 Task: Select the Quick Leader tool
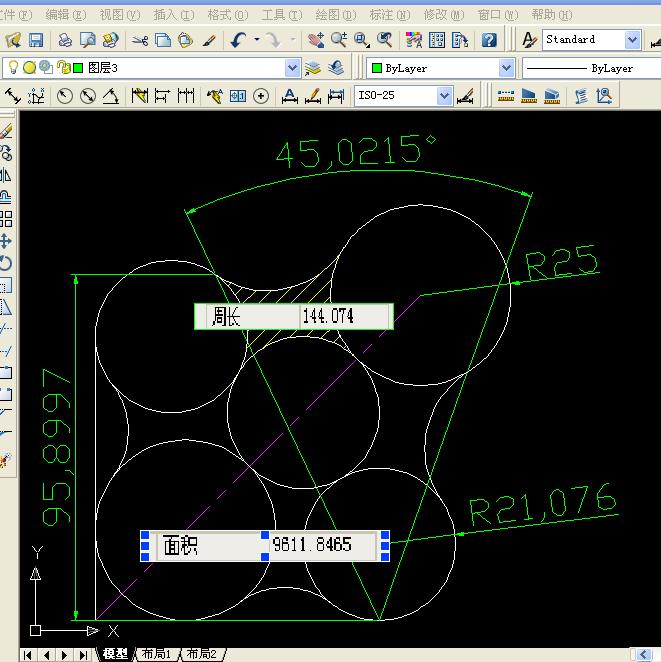point(215,96)
